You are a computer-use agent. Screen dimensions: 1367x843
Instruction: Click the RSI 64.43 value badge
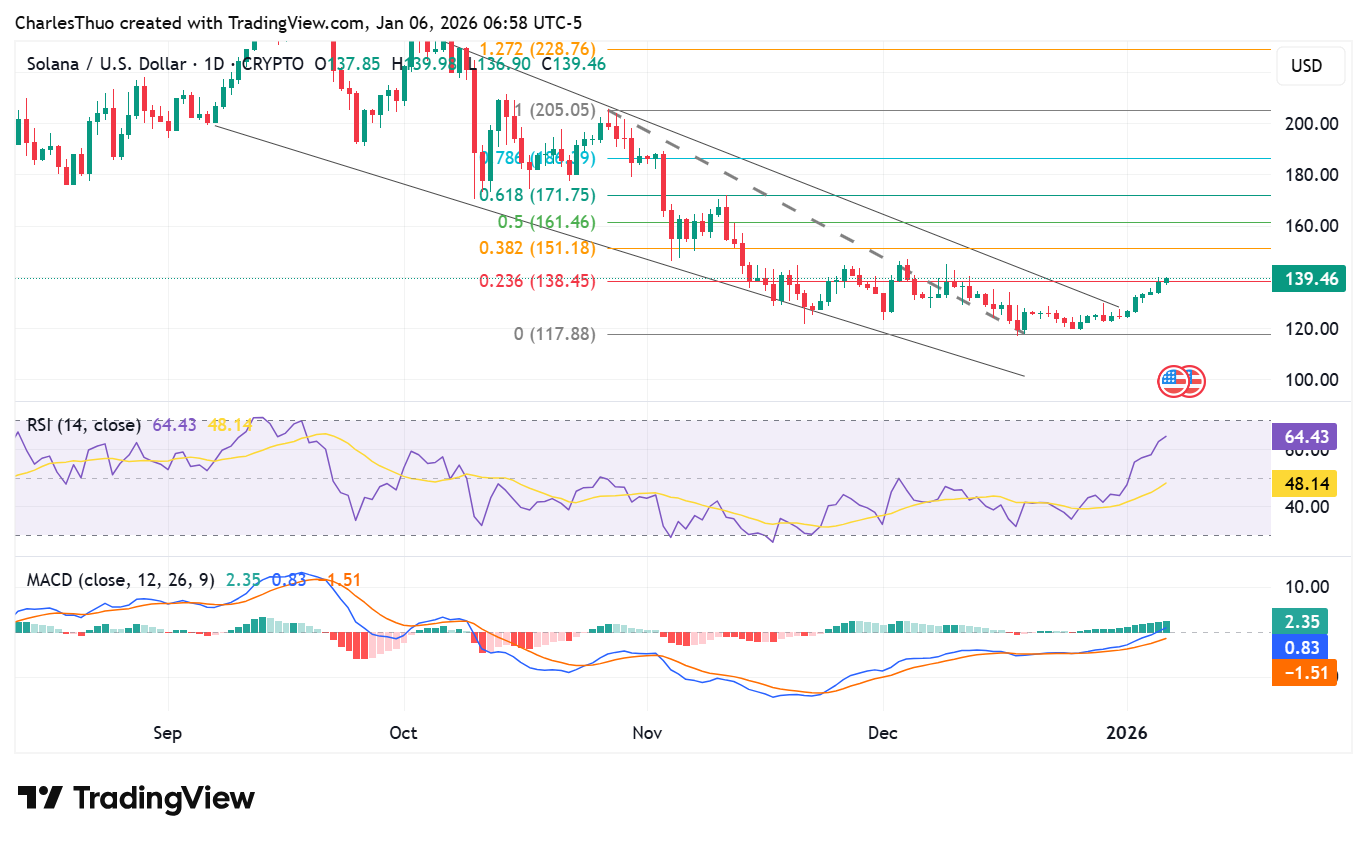pos(1303,436)
